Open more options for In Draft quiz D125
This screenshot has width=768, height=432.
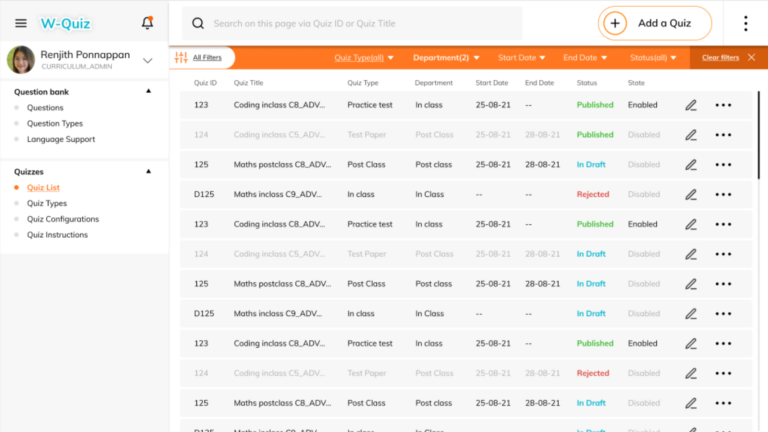723,313
